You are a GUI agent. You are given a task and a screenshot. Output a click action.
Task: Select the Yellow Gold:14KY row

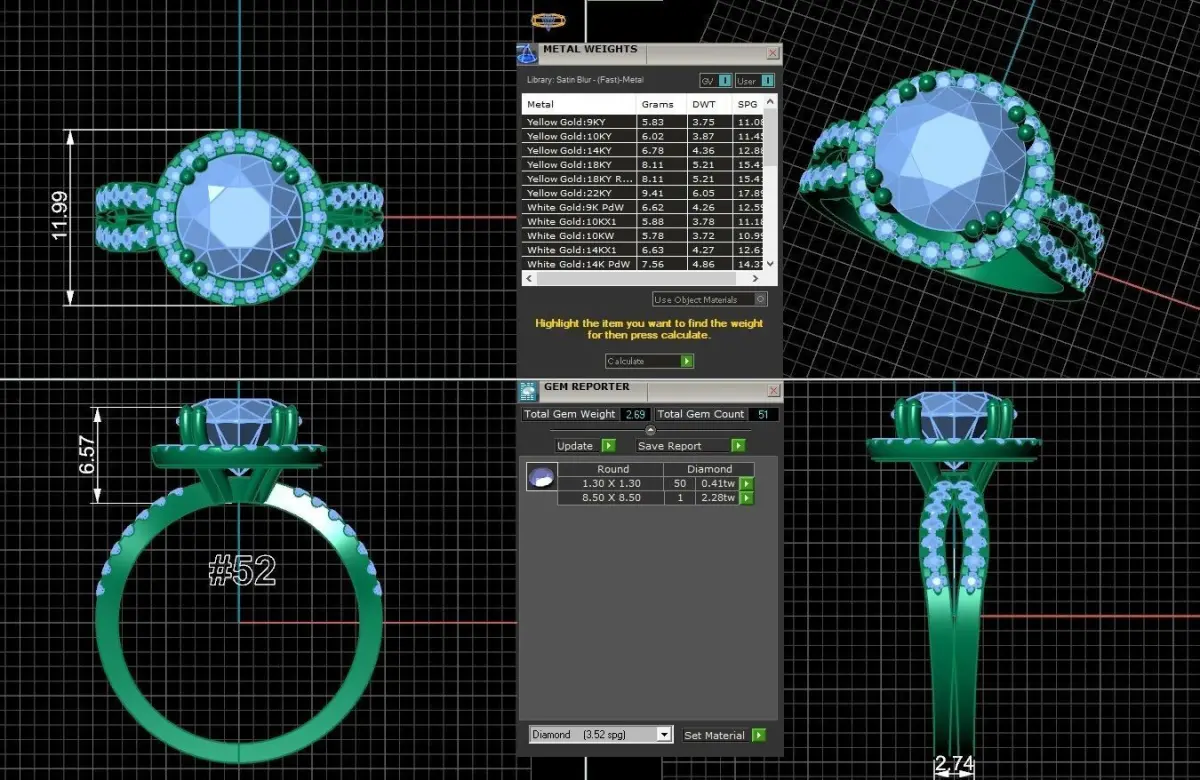(x=643, y=150)
